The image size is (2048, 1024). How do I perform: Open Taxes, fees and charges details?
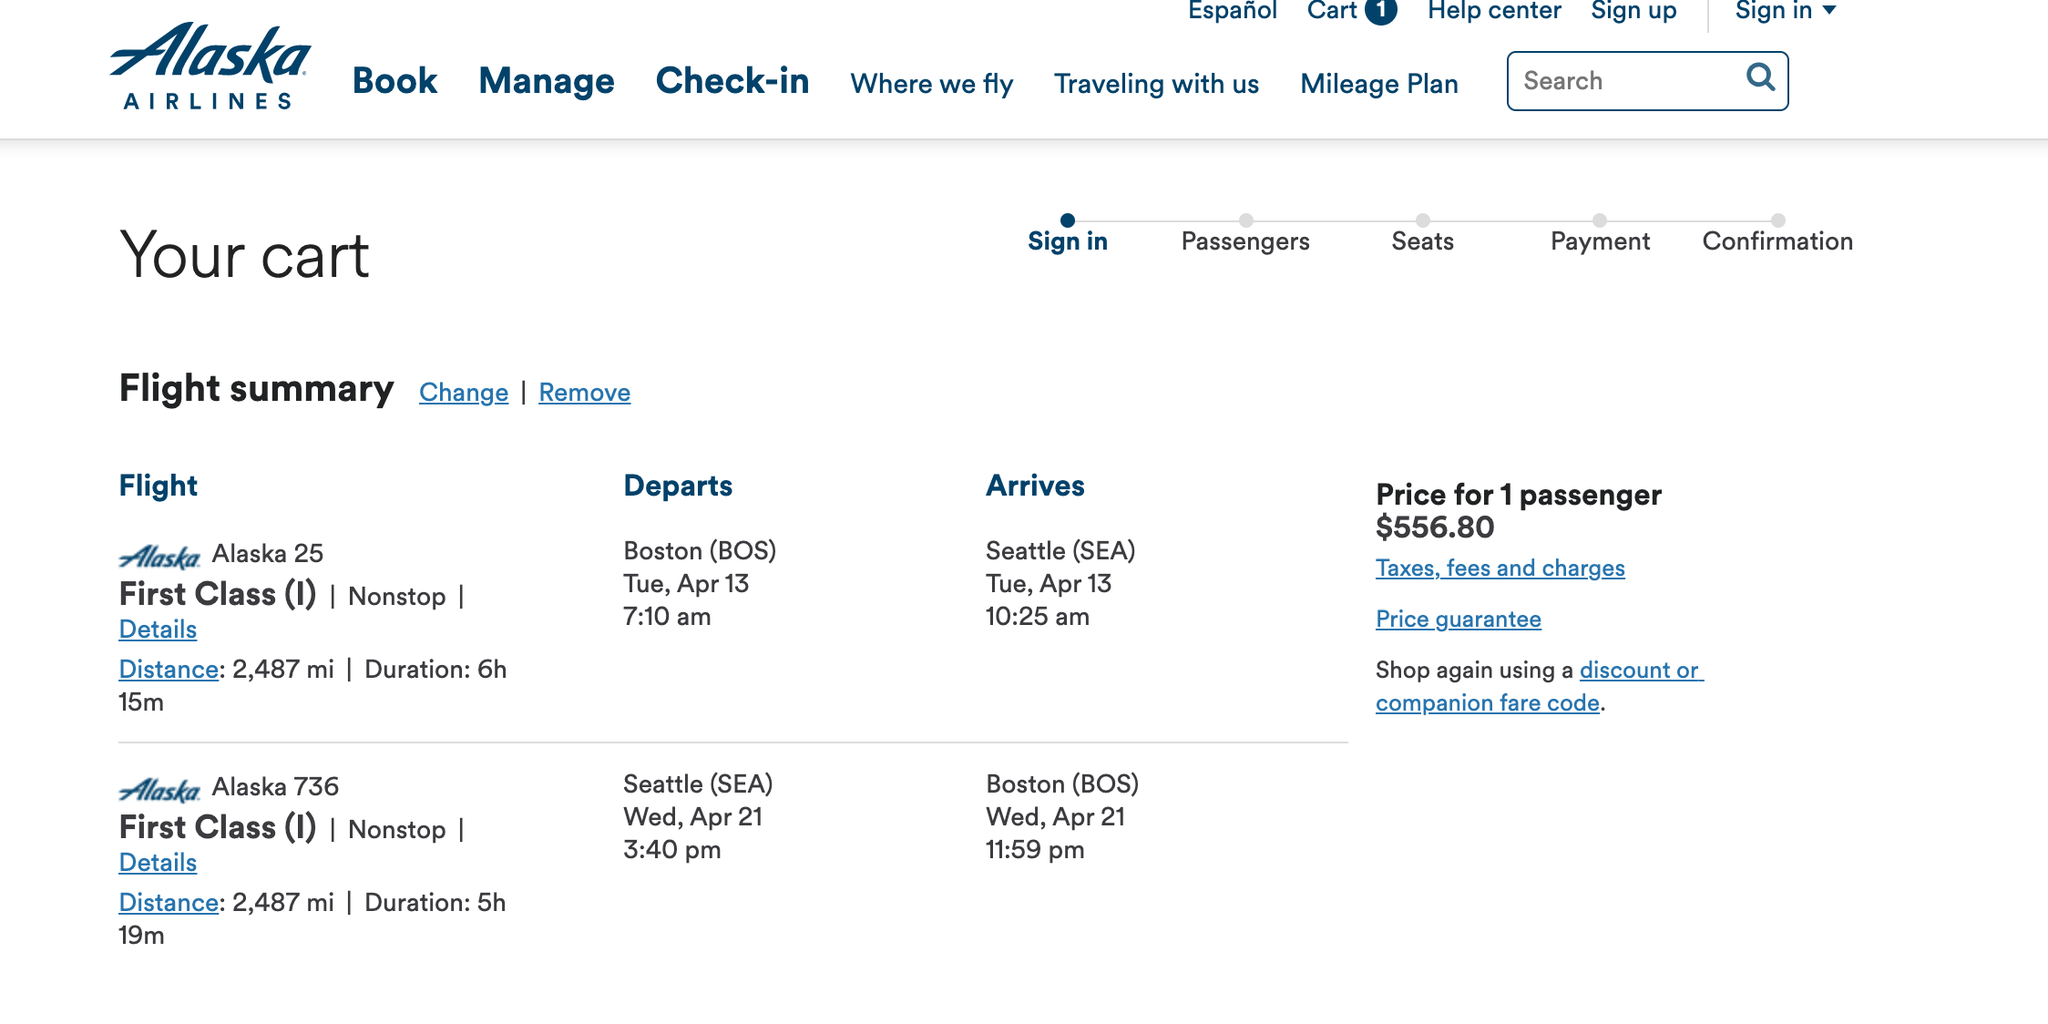[1499, 567]
